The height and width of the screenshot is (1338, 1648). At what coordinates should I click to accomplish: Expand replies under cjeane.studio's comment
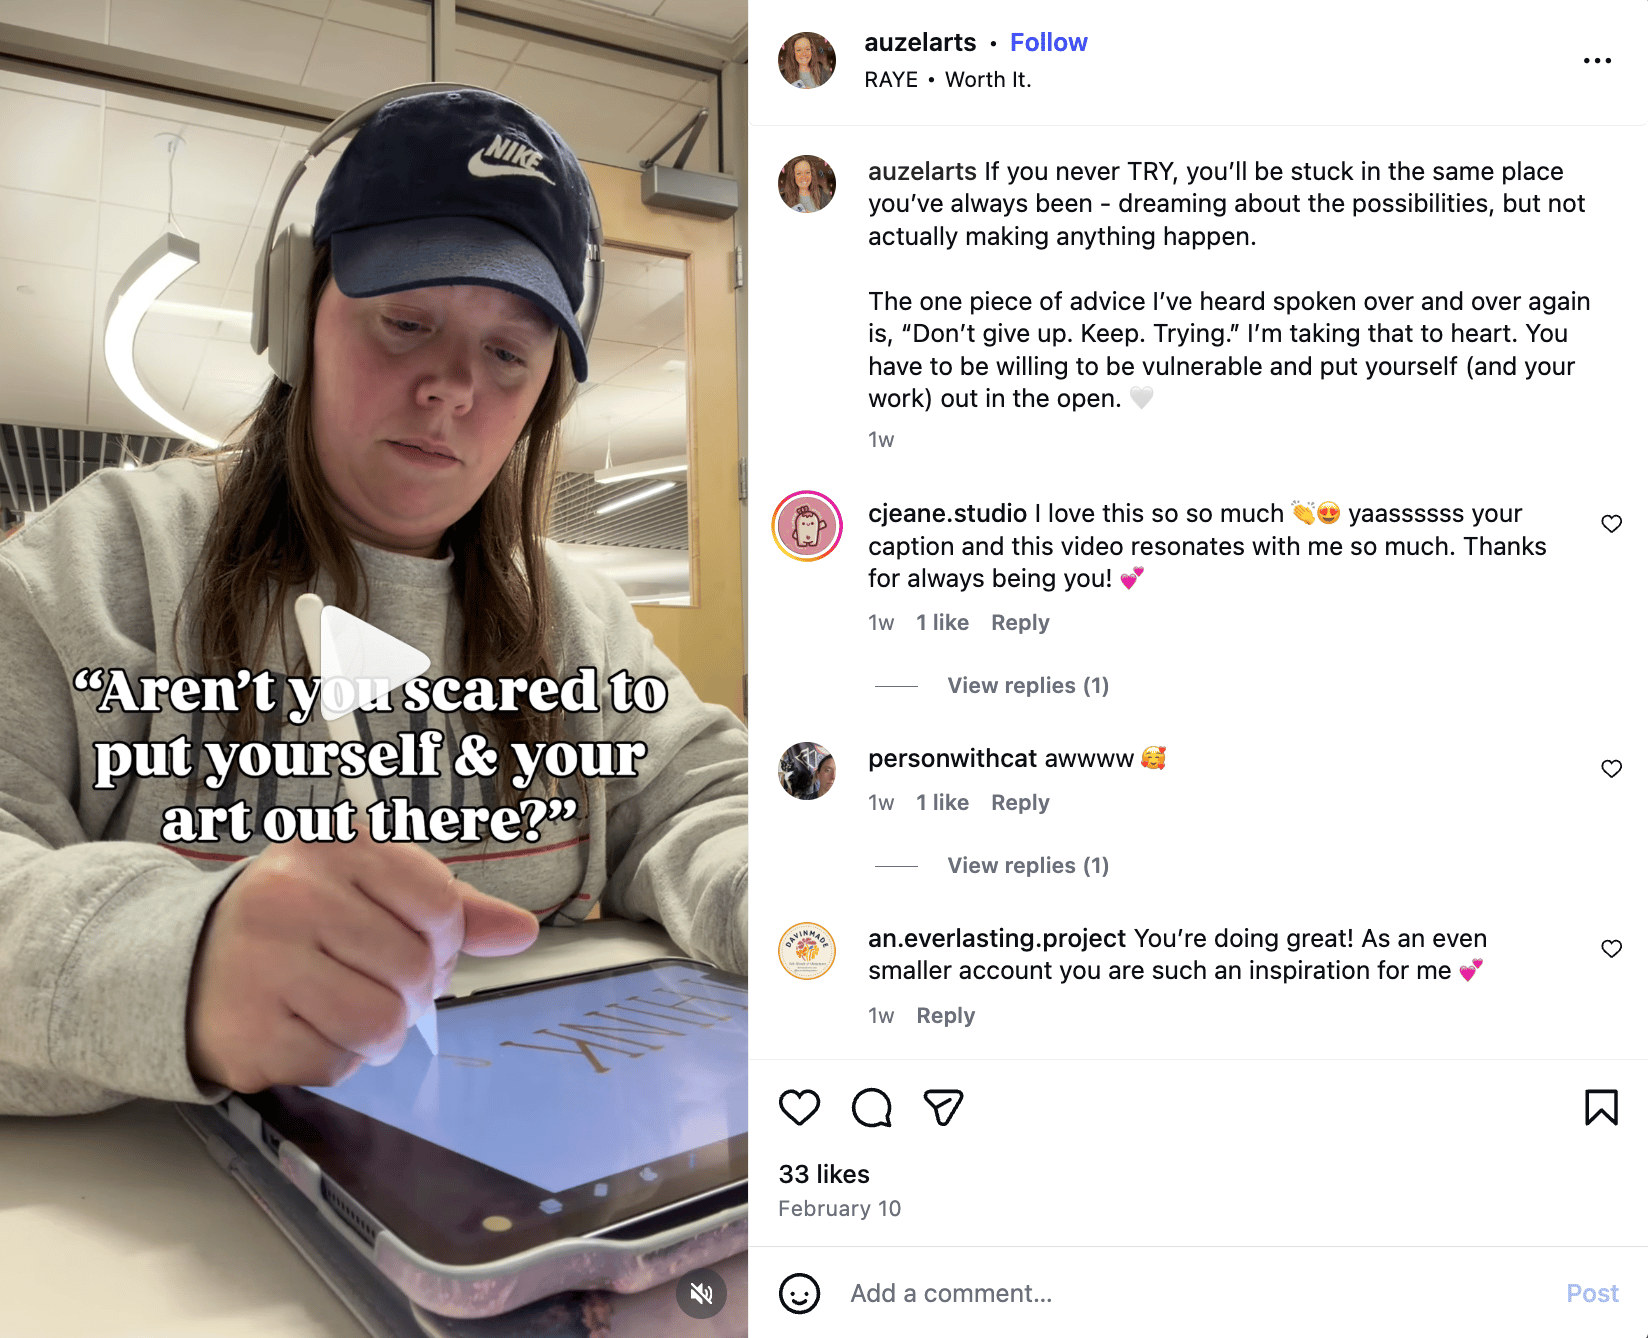[1028, 686]
